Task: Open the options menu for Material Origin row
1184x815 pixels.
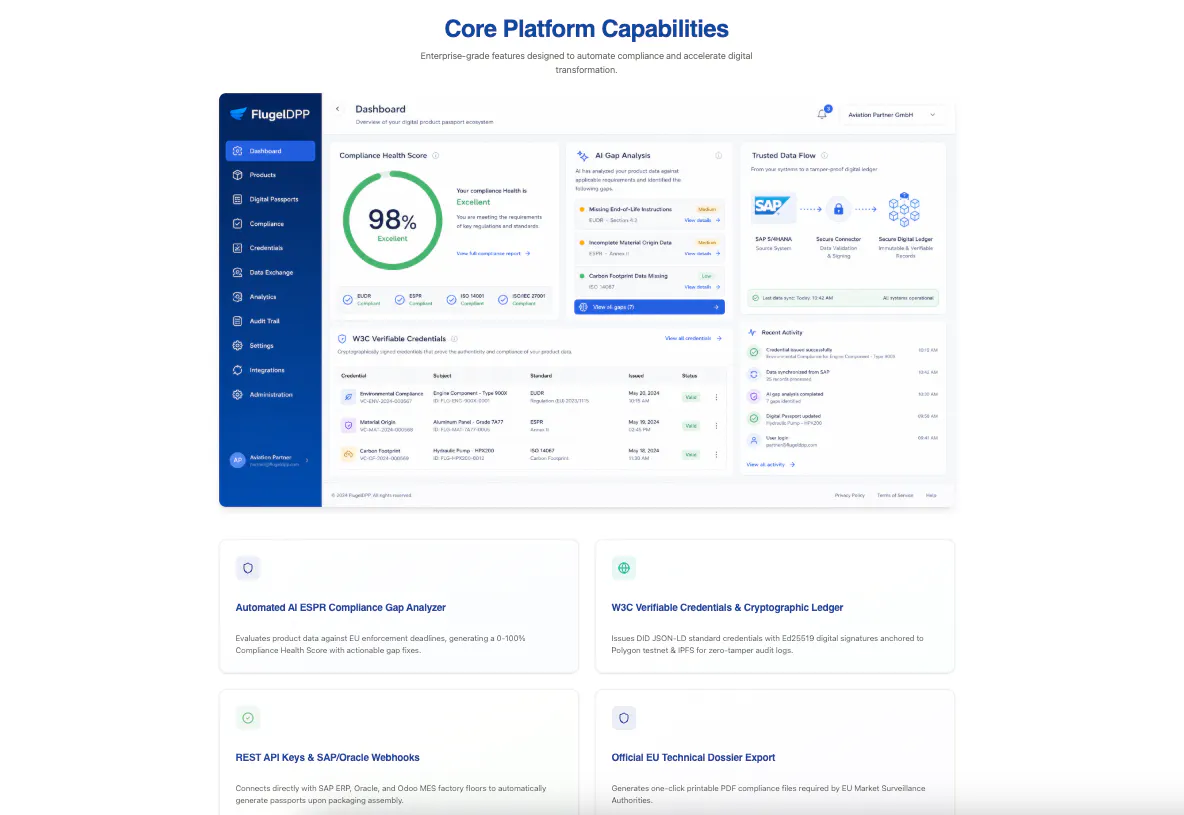Action: point(716,425)
